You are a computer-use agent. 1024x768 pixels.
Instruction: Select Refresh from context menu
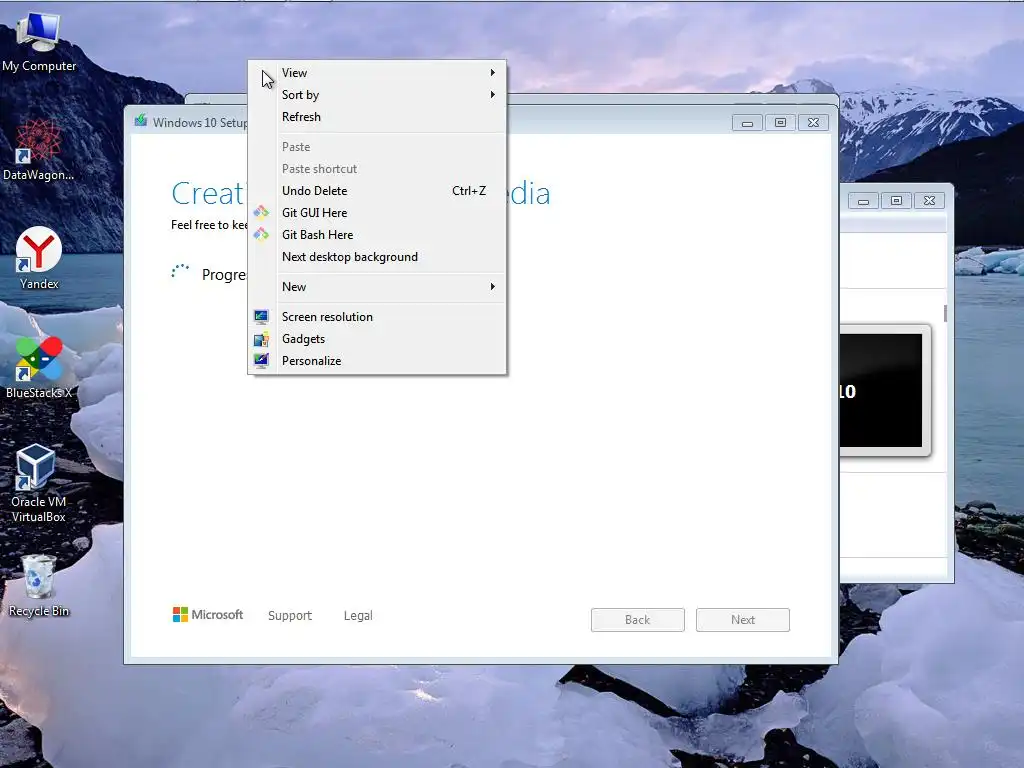point(377,117)
